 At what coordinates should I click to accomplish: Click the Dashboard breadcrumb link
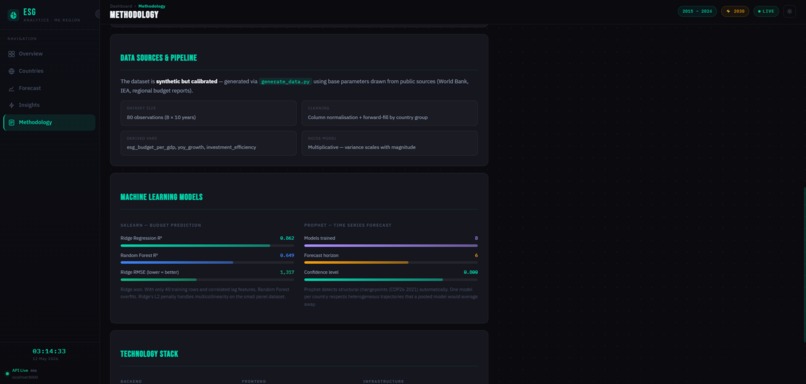pyautogui.click(x=120, y=6)
